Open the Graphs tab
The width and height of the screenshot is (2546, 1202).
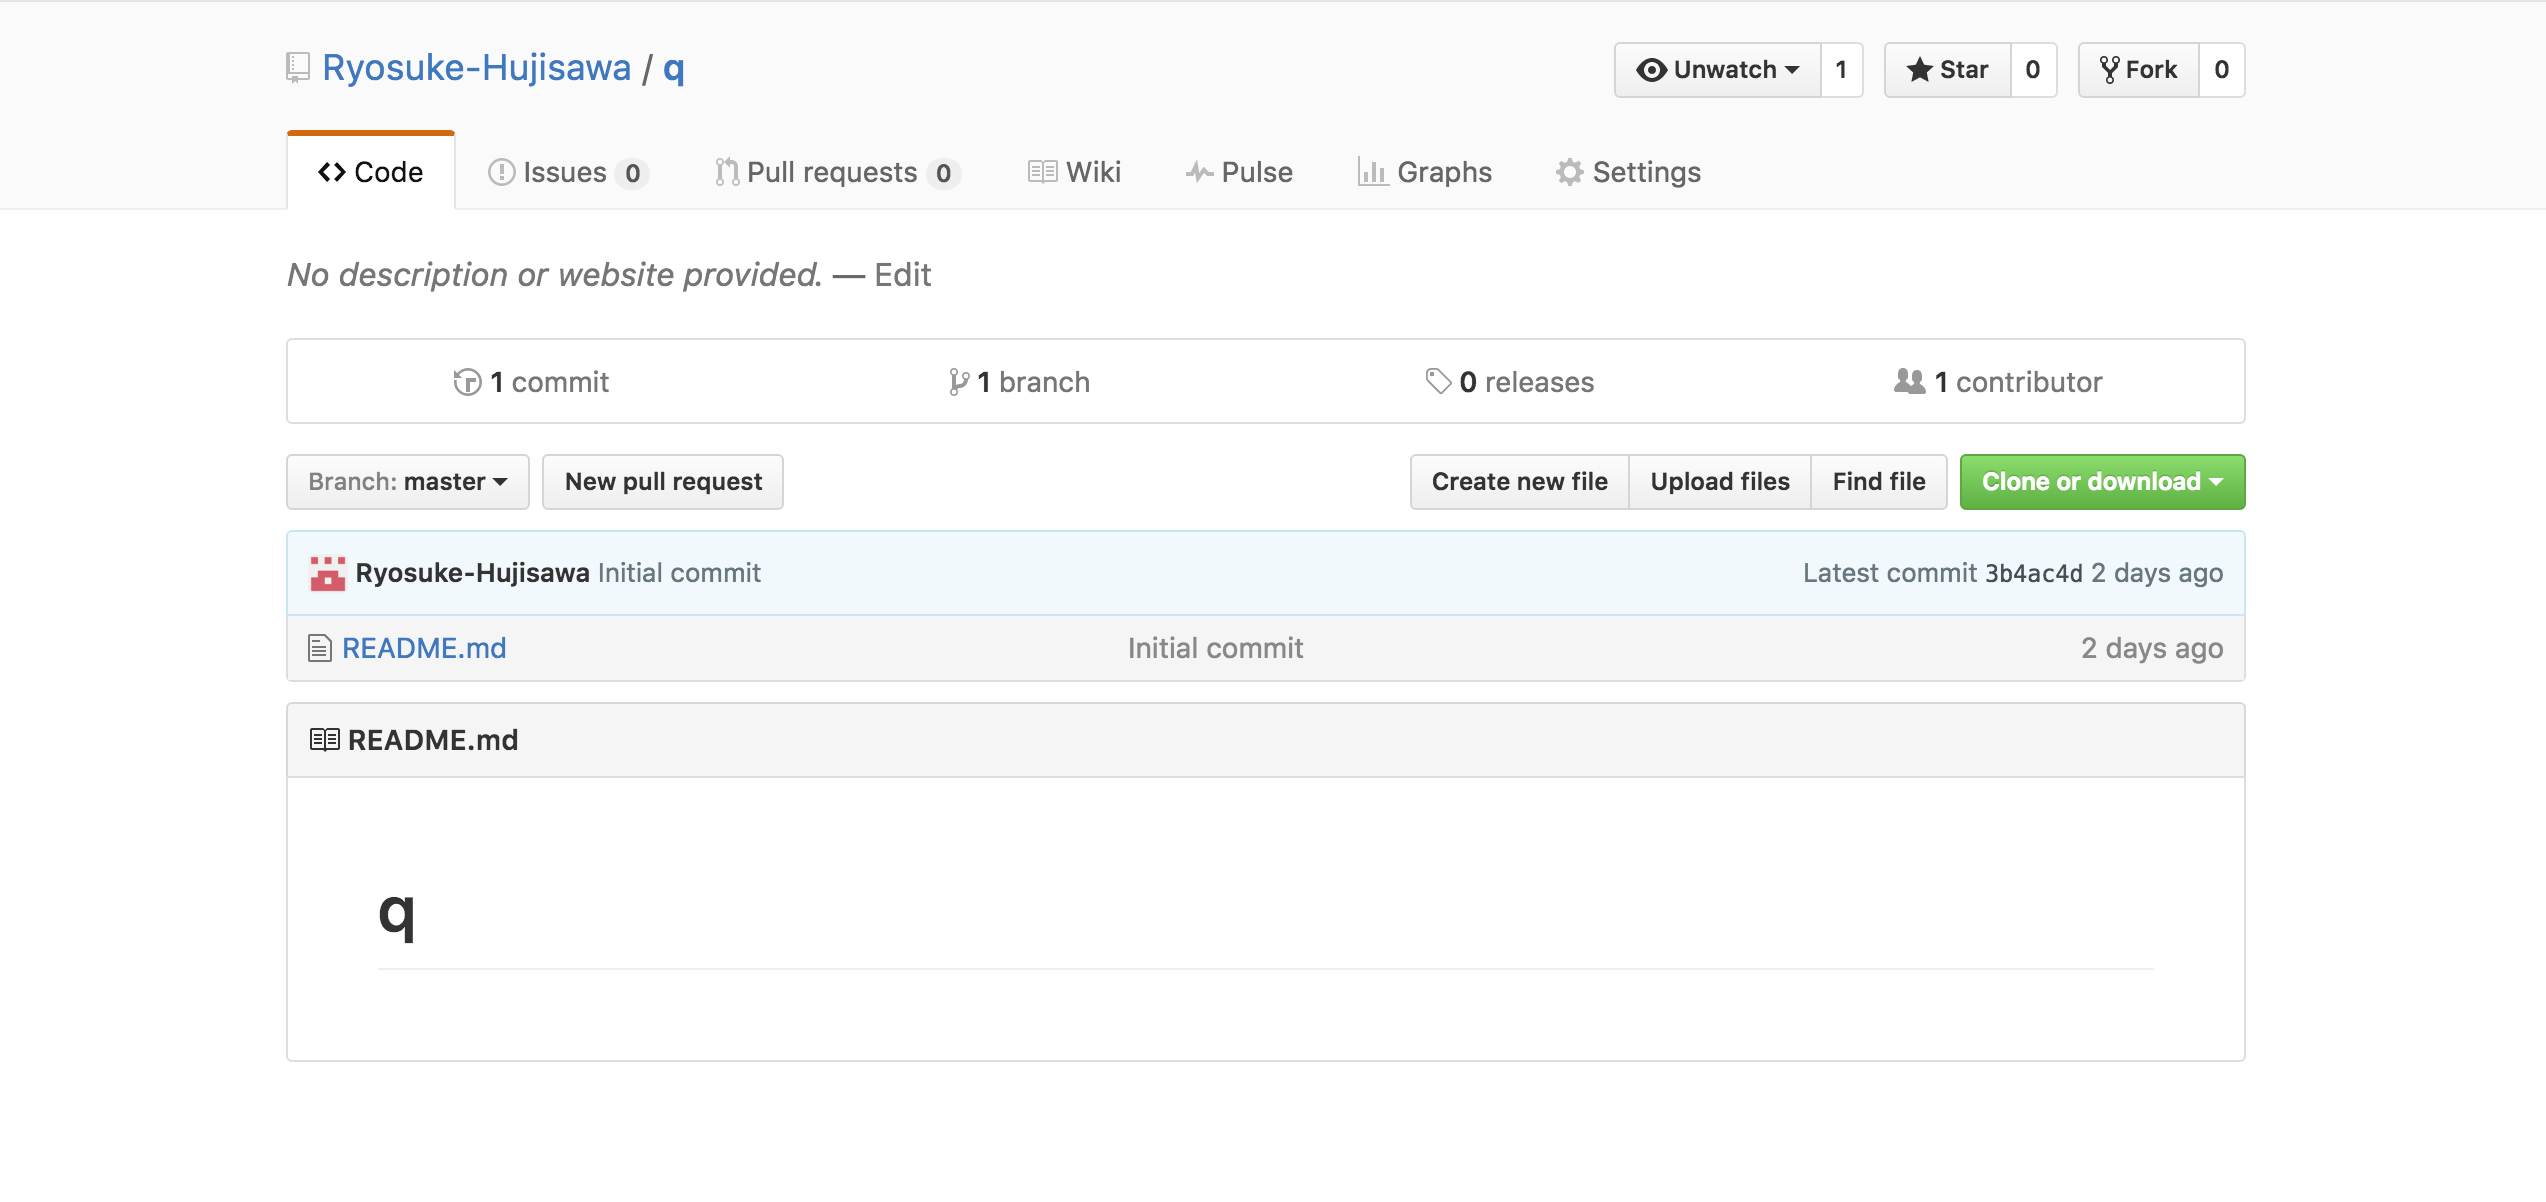[1425, 172]
